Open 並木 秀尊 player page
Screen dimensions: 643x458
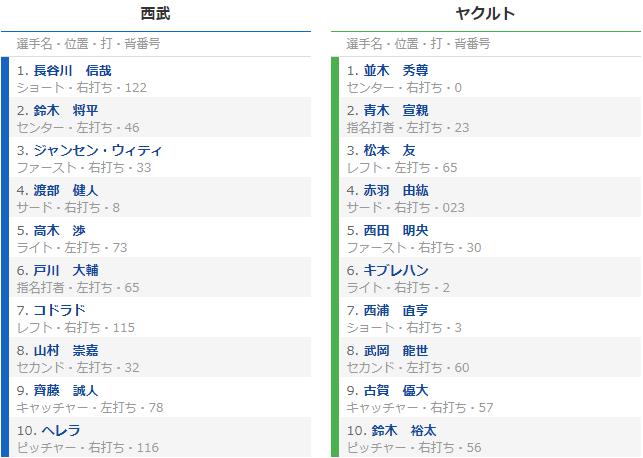coord(394,70)
